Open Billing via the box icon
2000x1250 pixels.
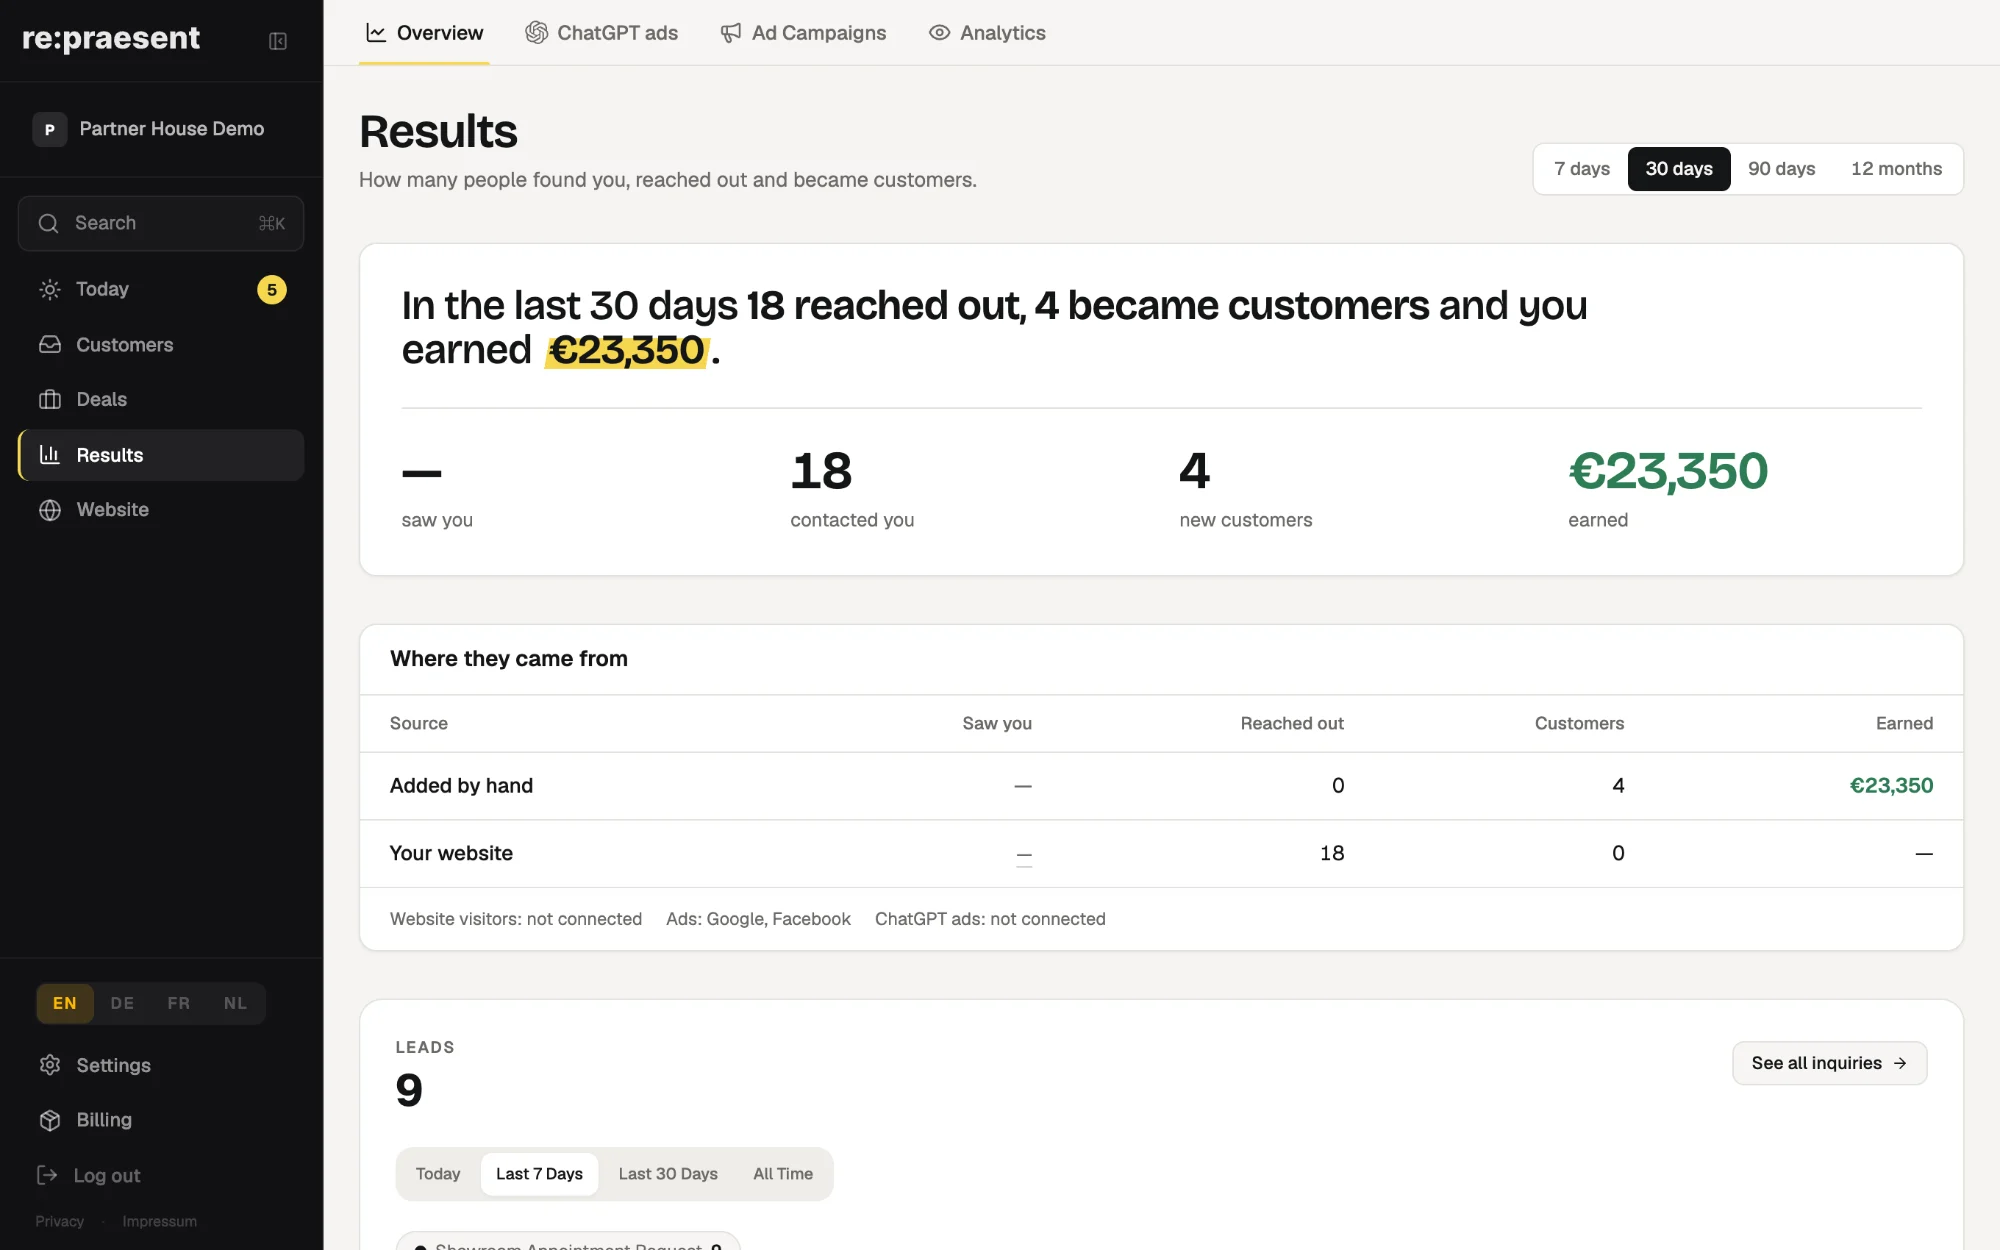[50, 1120]
